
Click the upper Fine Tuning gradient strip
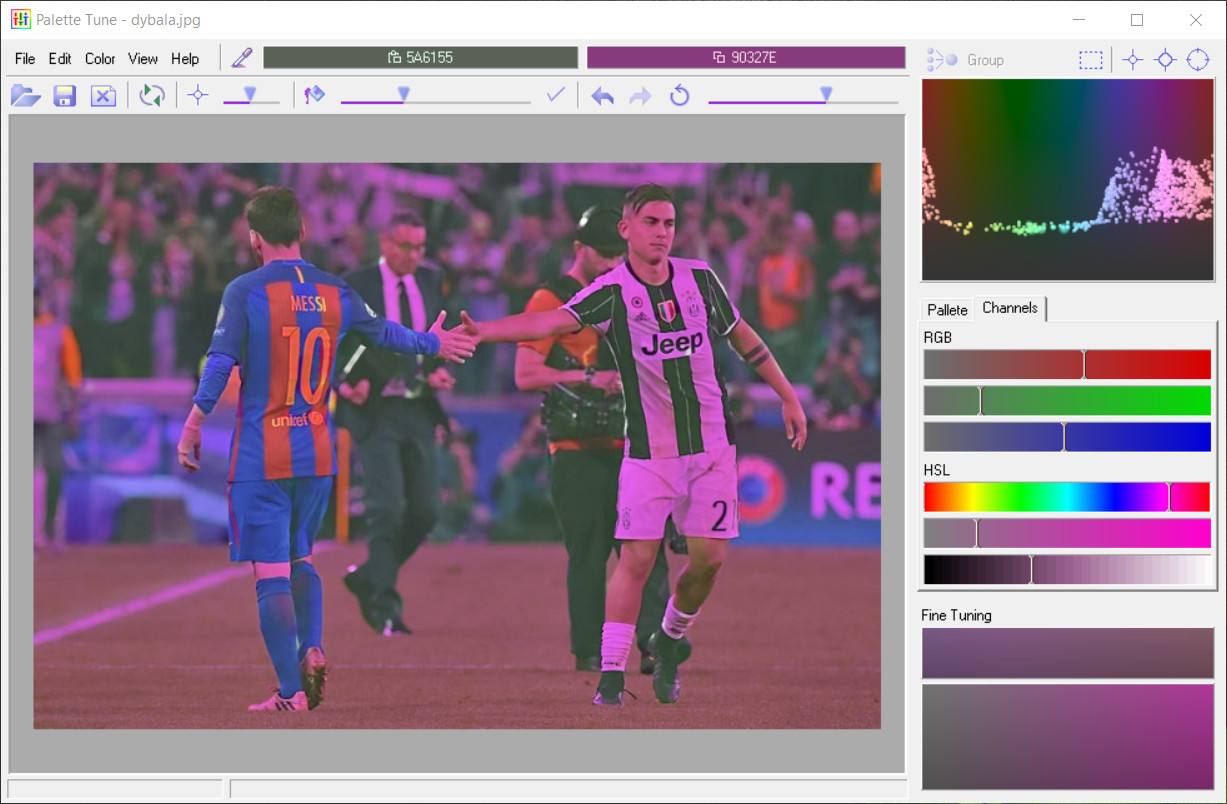click(x=1067, y=653)
